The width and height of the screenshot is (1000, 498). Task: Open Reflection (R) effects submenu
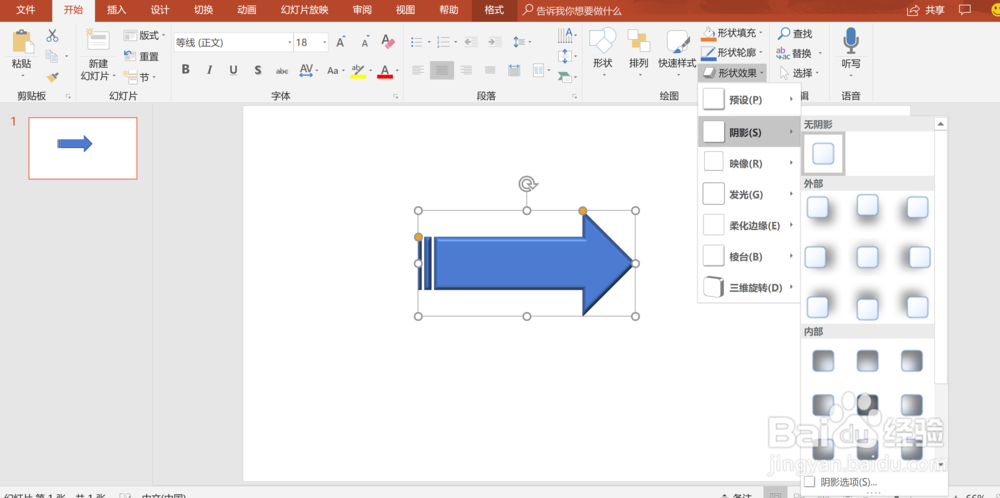[x=749, y=163]
